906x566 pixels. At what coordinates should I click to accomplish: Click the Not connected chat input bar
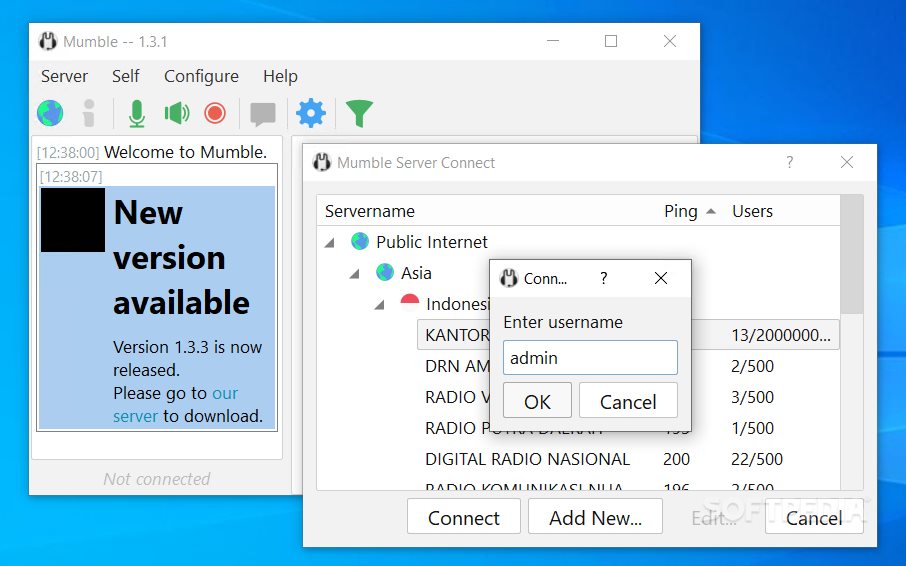(x=157, y=478)
